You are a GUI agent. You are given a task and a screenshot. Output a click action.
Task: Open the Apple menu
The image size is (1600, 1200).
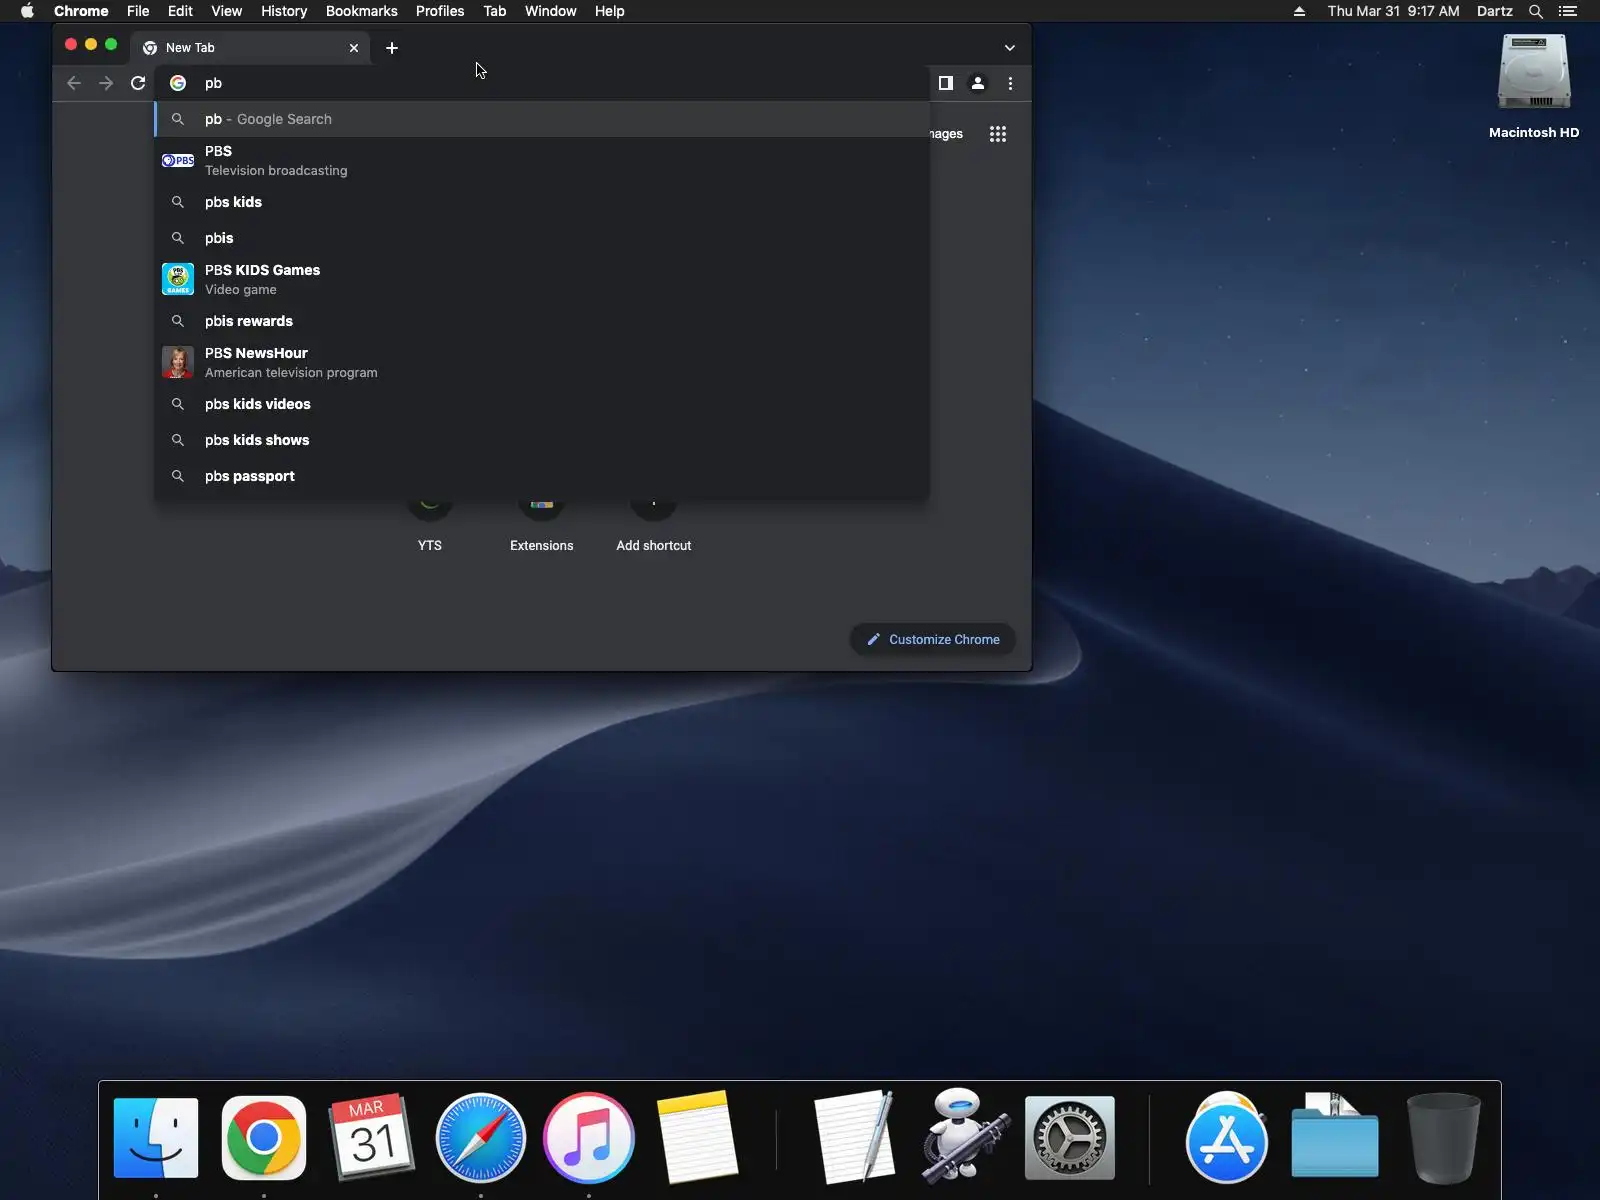(x=27, y=11)
